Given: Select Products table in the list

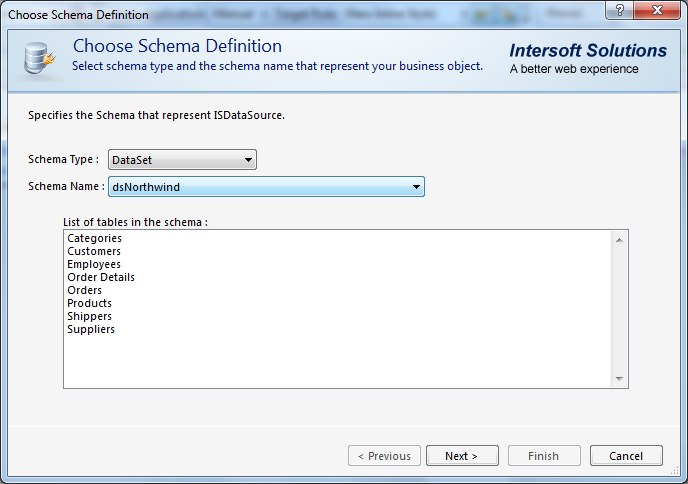Looking at the screenshot, I should (89, 303).
